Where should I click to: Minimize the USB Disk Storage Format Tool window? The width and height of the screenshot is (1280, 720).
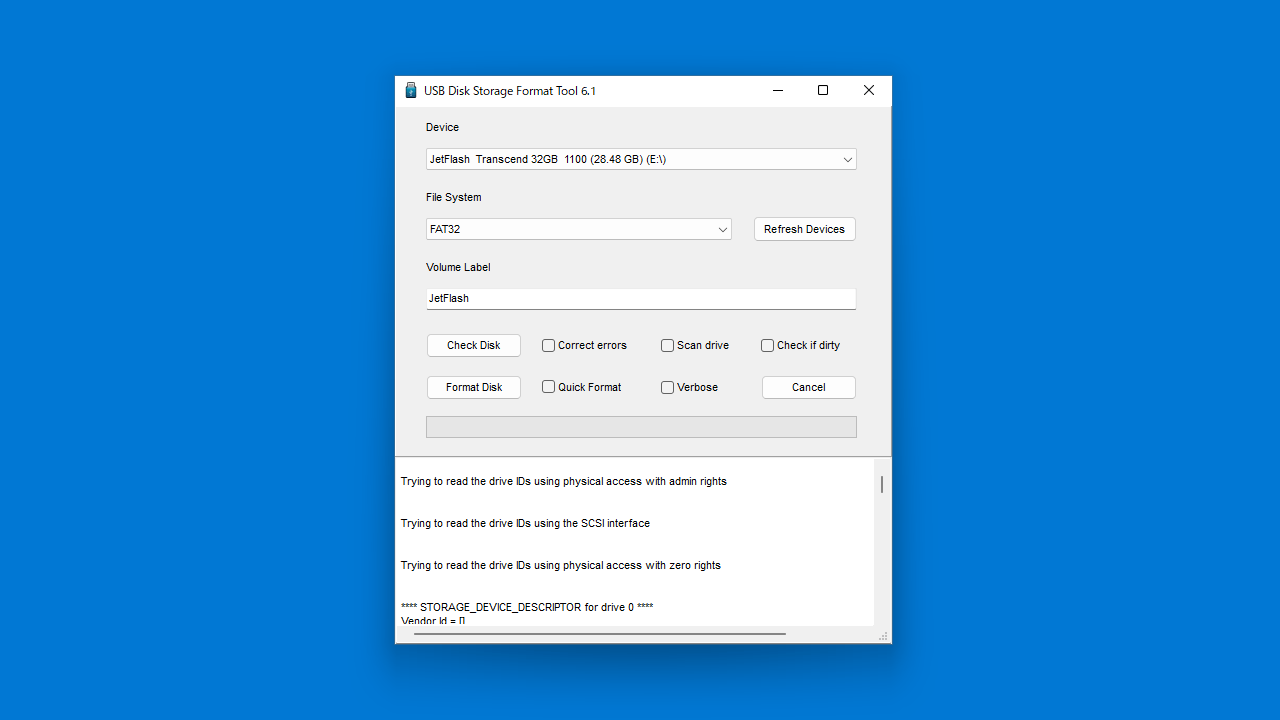point(778,91)
